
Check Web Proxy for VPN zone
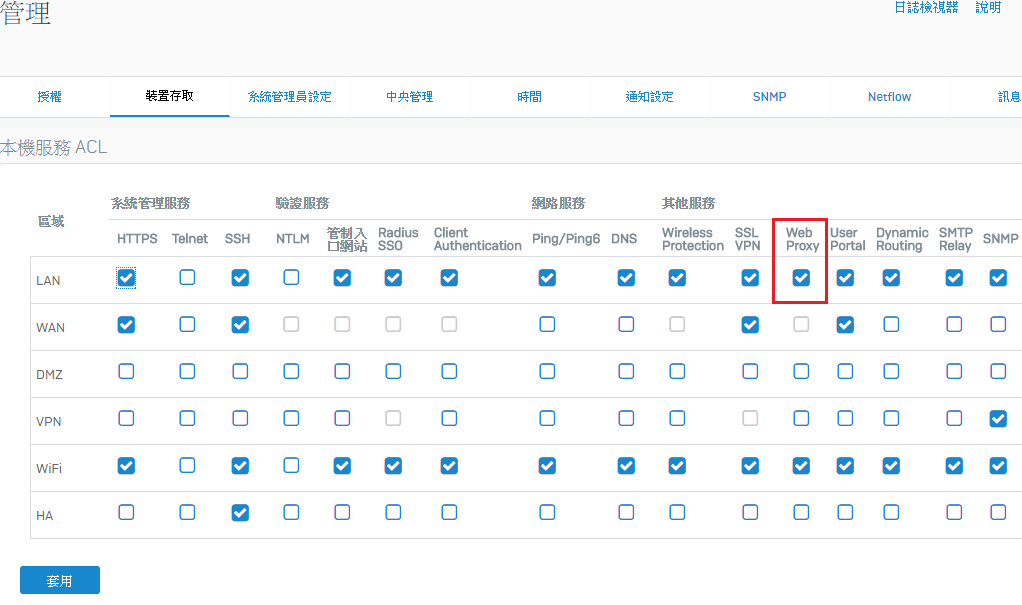(x=801, y=419)
